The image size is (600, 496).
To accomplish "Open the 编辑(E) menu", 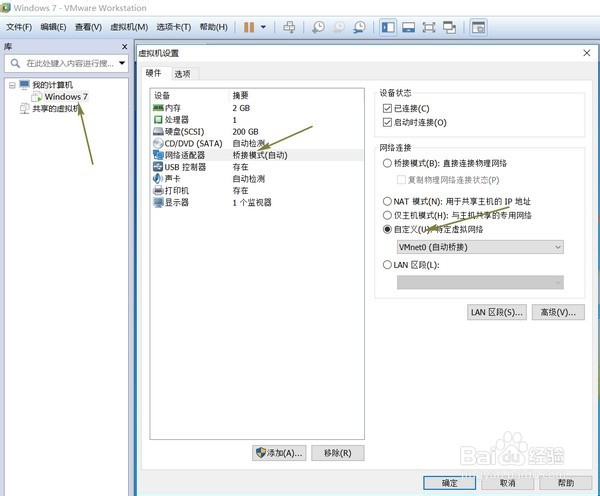I will point(53,27).
